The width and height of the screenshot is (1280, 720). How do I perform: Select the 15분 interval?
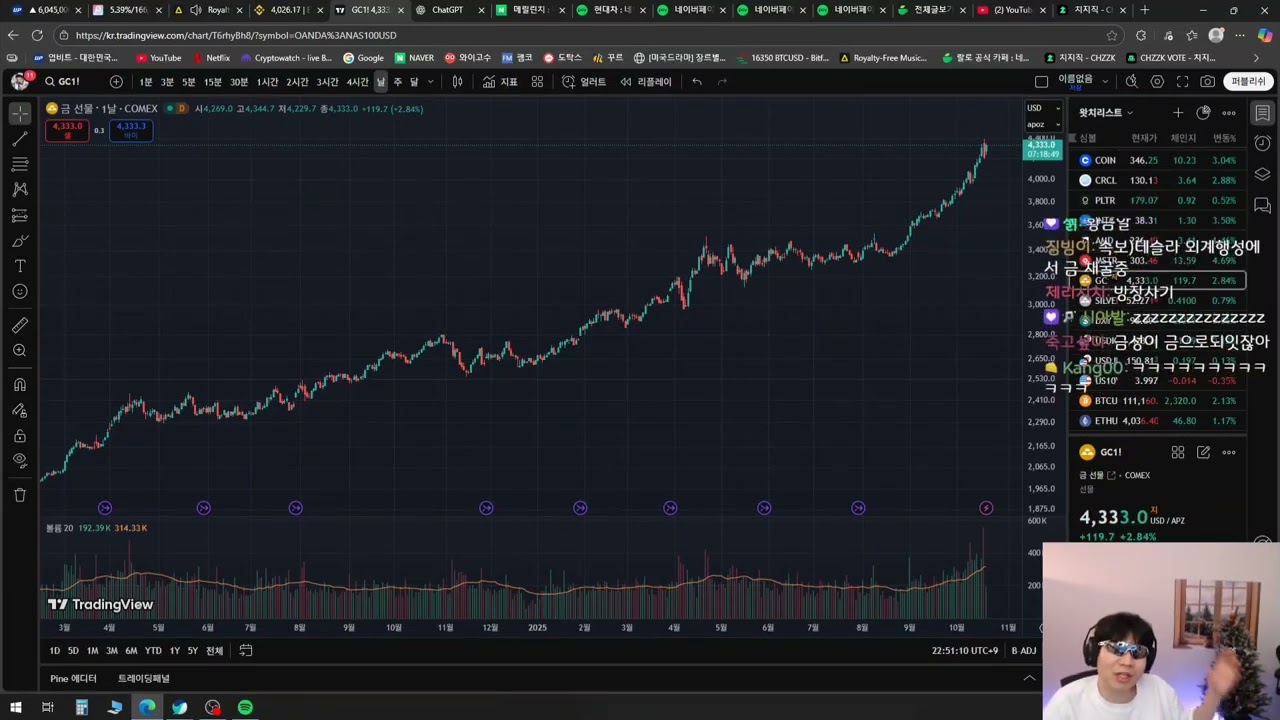(213, 82)
